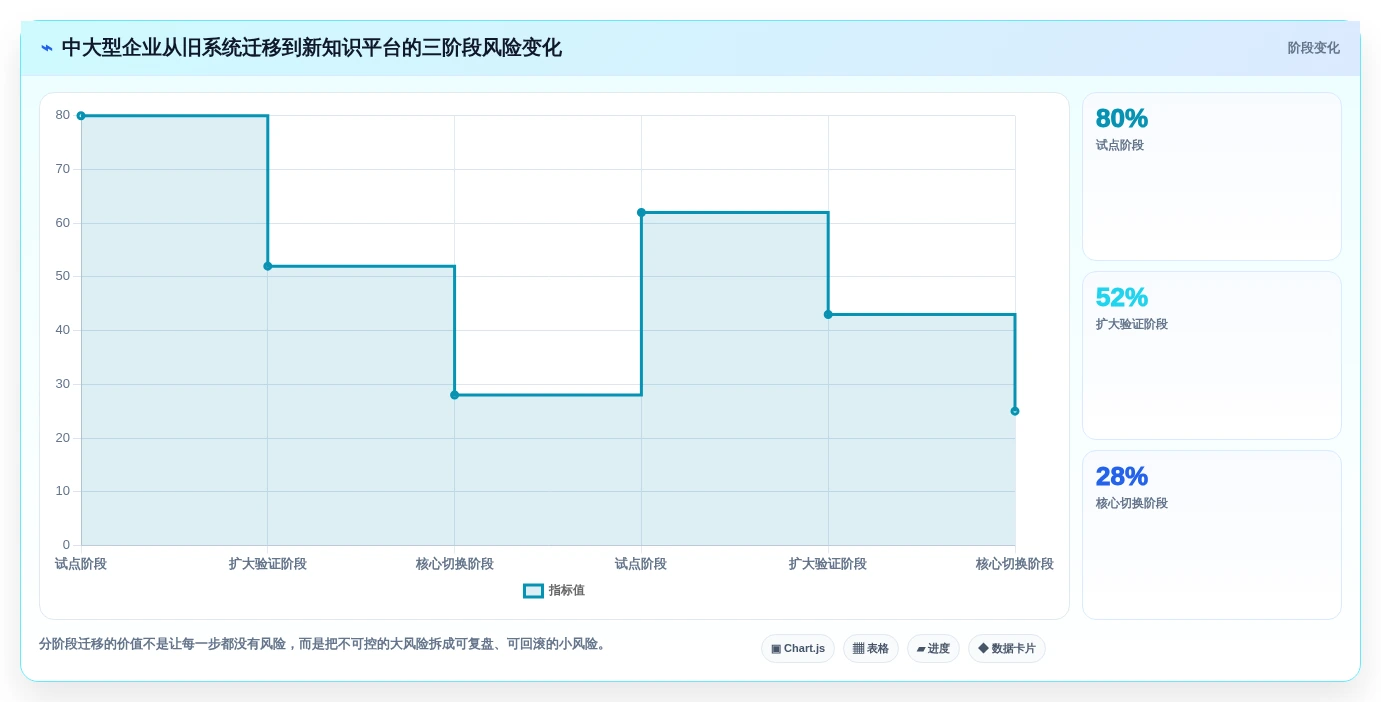This screenshot has height=702, width=1381.
Task: Click the 52% value text
Action: [x=1122, y=298]
